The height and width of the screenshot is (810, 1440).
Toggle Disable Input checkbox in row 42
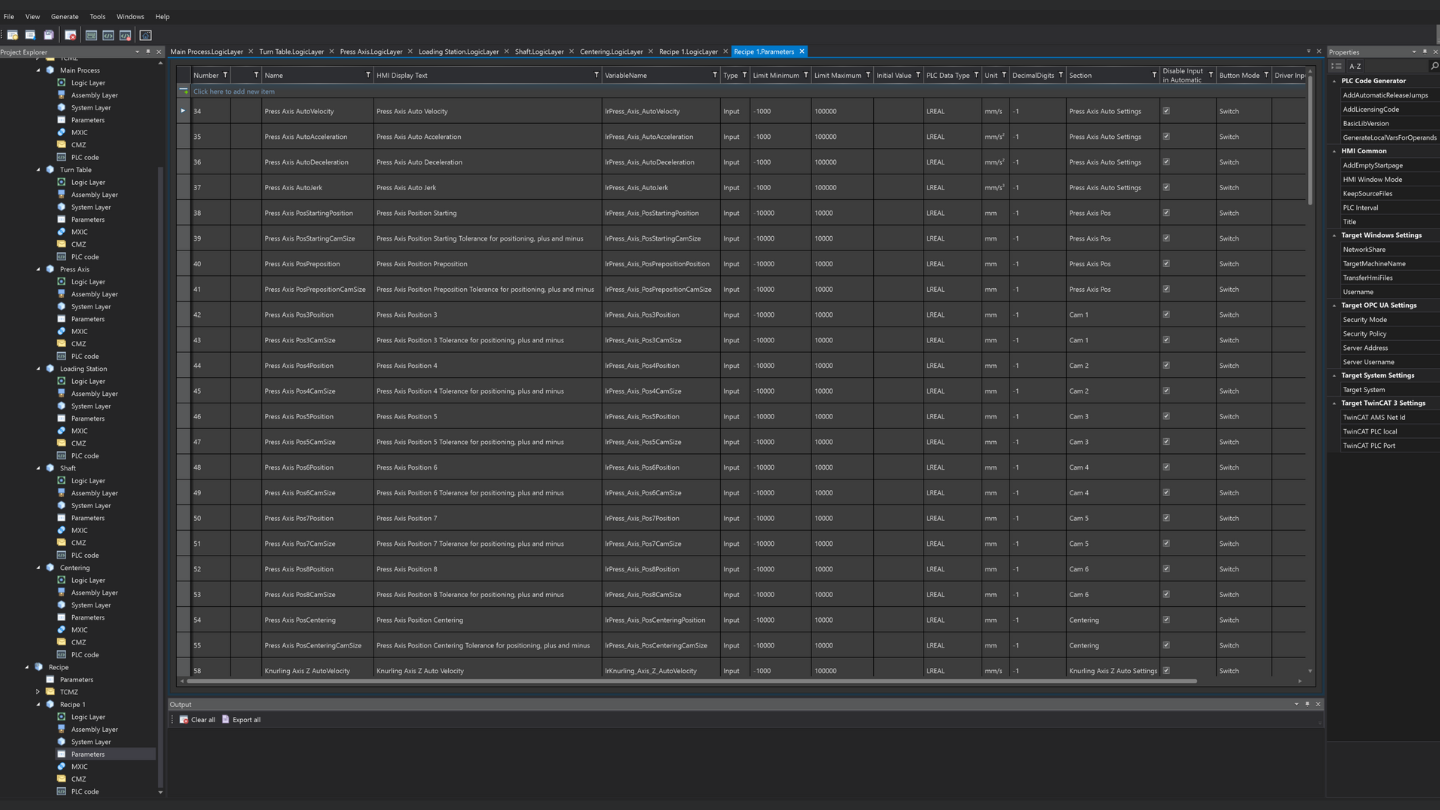(x=1166, y=314)
